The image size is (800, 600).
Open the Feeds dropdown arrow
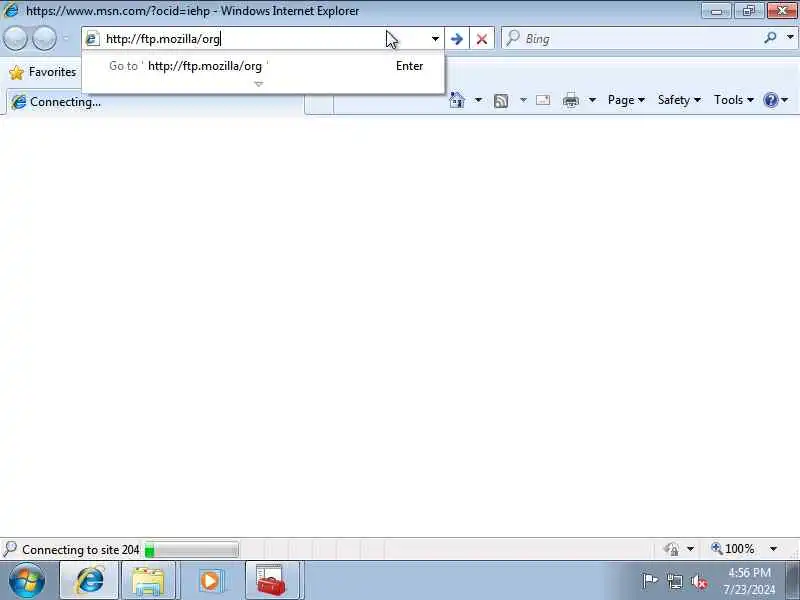coord(523,100)
